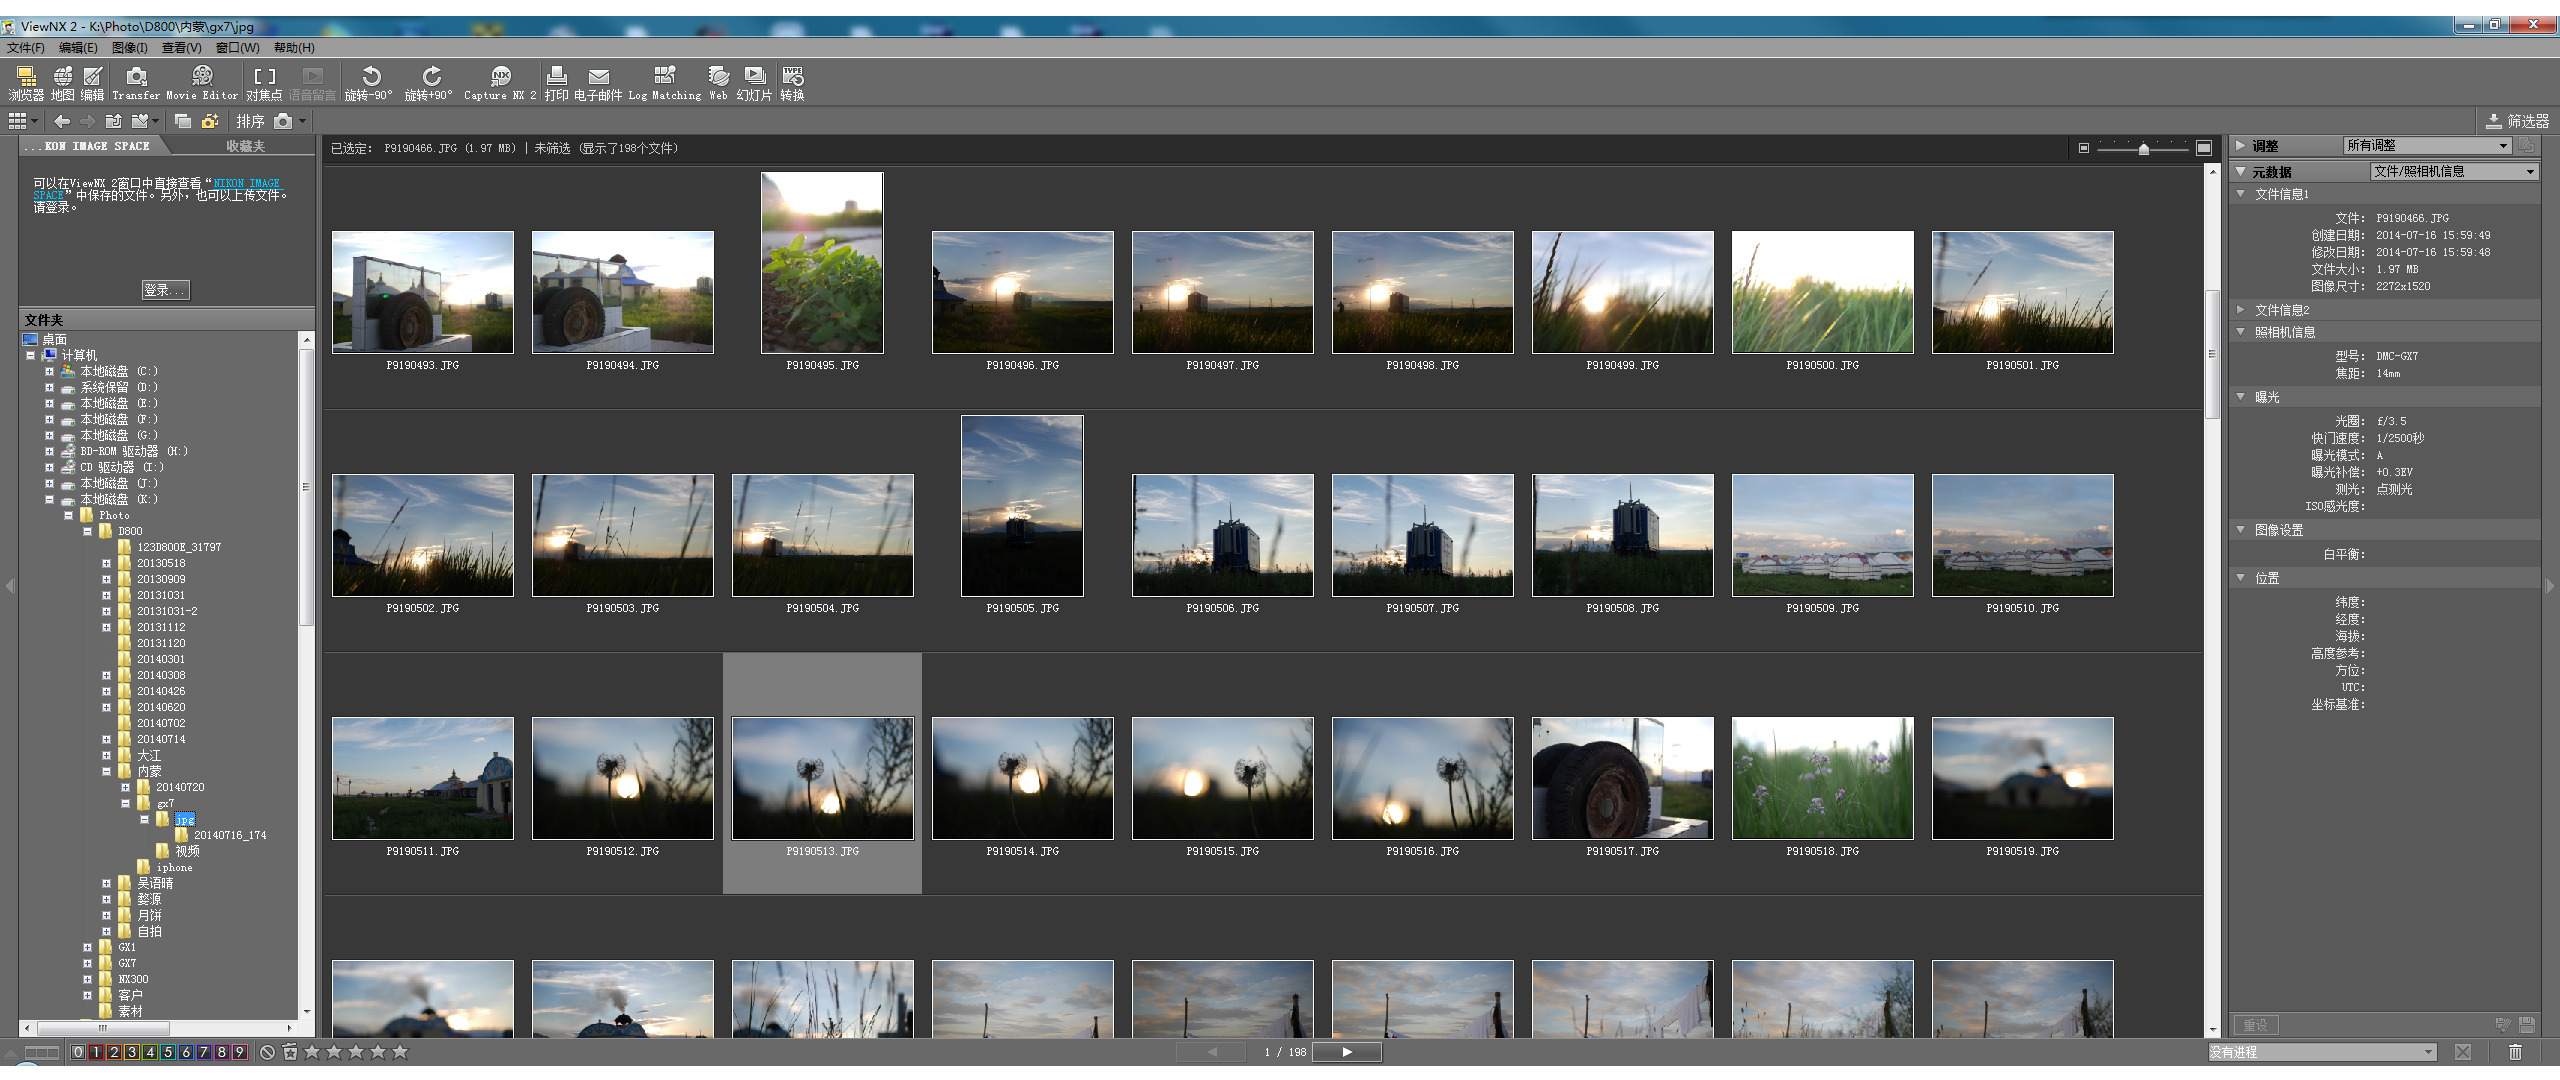
Task: Click the trash-with-star icon in the rating bar
Action: point(290,1052)
